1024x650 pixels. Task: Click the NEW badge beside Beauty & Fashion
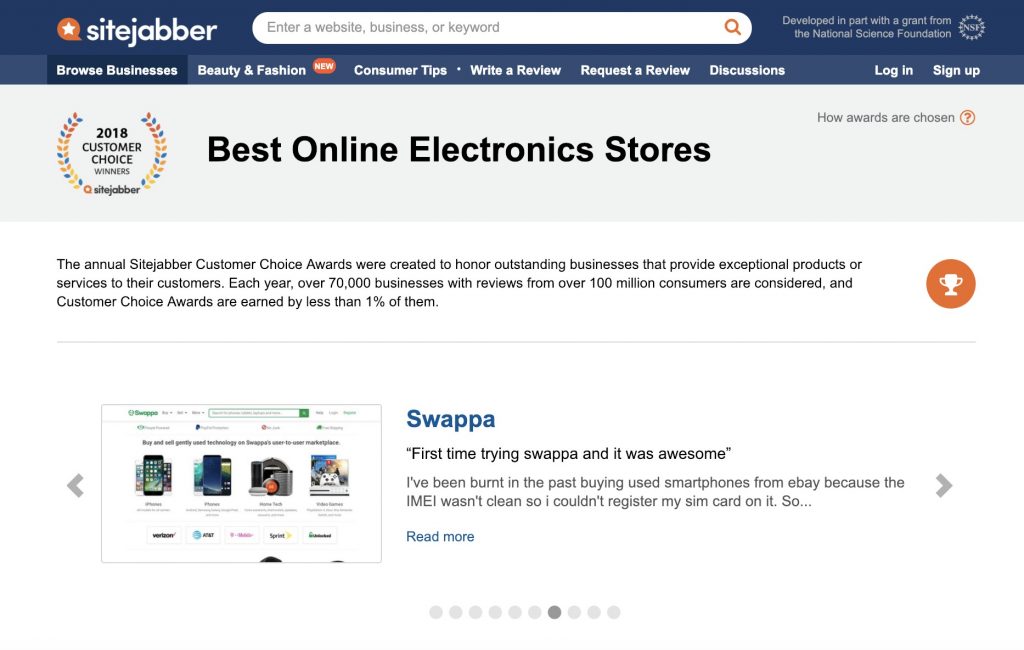click(324, 66)
